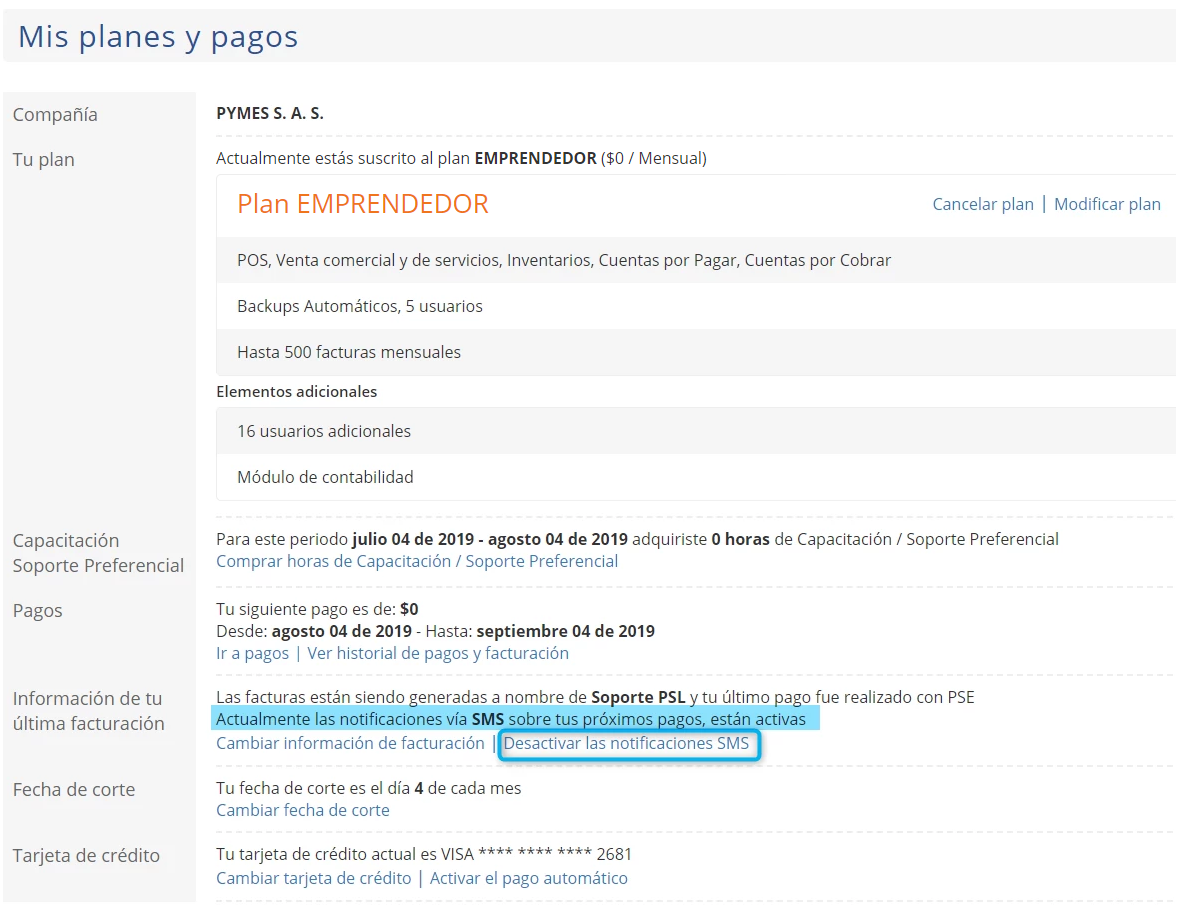The image size is (1183, 910).
Task: Click the Elementos adicionales section header
Action: [x=297, y=391]
